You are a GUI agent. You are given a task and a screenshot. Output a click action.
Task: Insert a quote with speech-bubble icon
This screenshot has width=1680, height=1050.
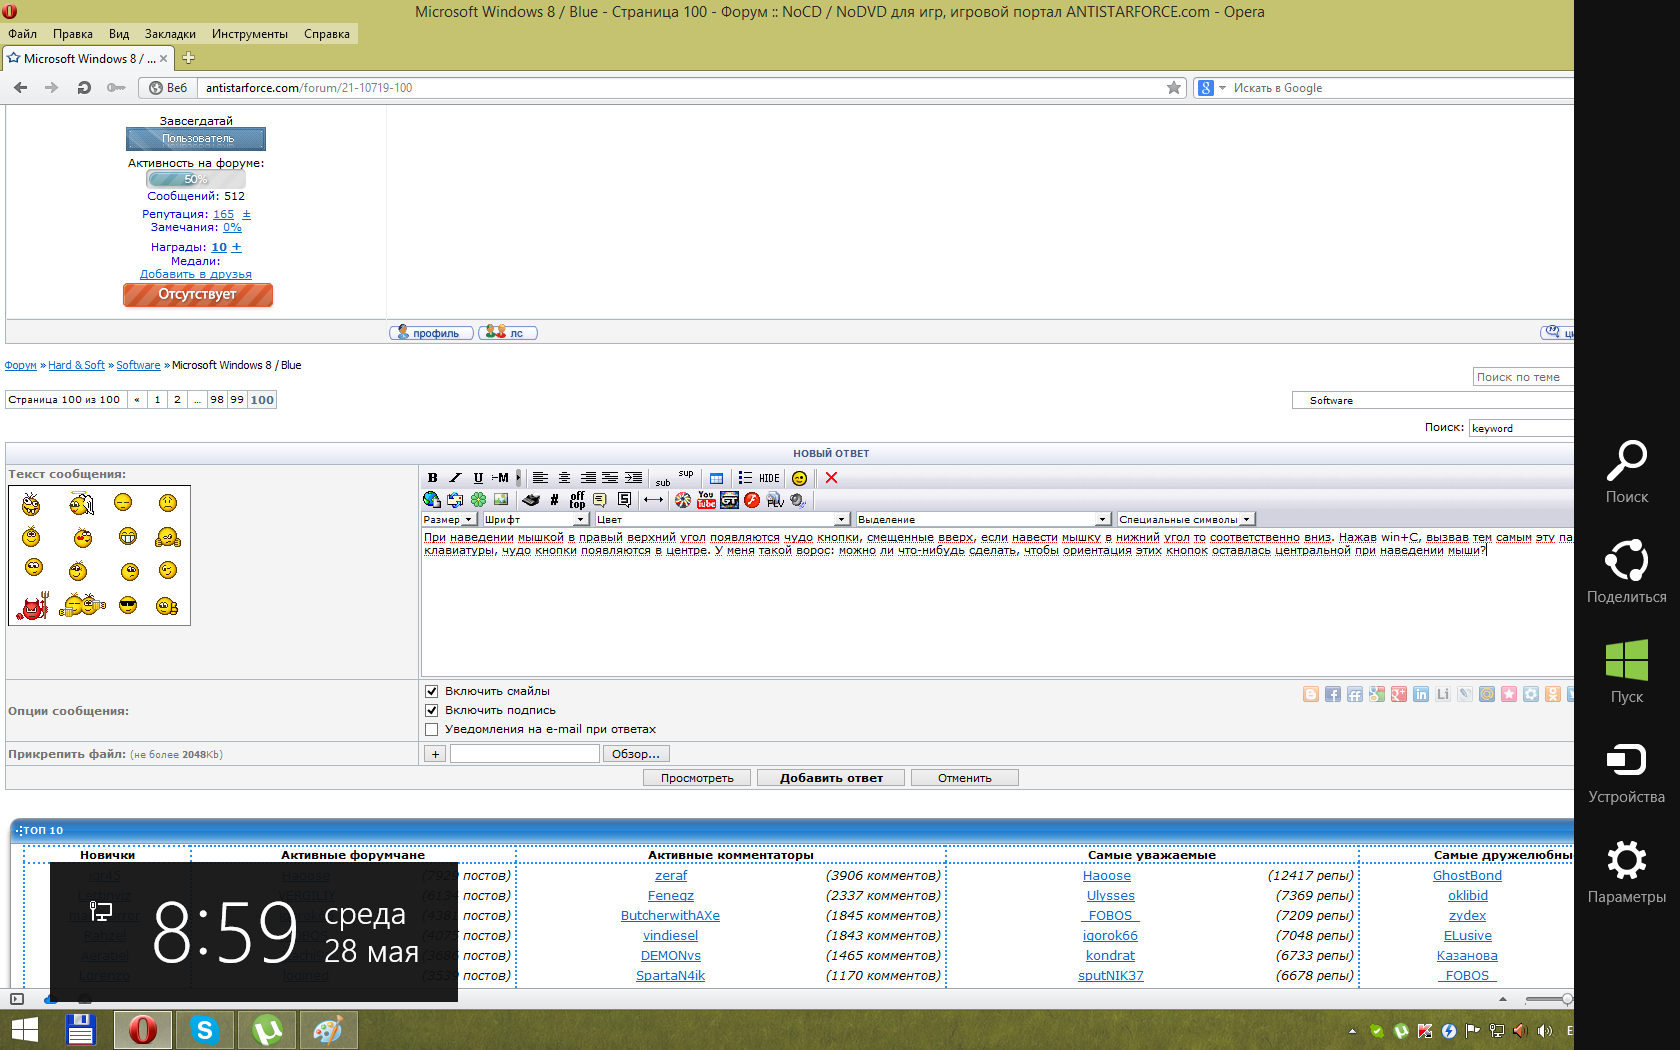(600, 499)
